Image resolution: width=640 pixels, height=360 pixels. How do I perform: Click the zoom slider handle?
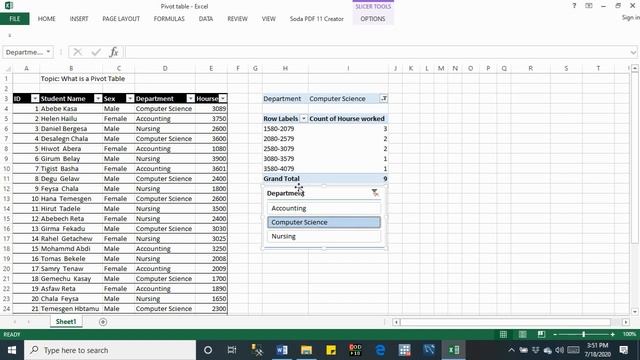pos(584,334)
